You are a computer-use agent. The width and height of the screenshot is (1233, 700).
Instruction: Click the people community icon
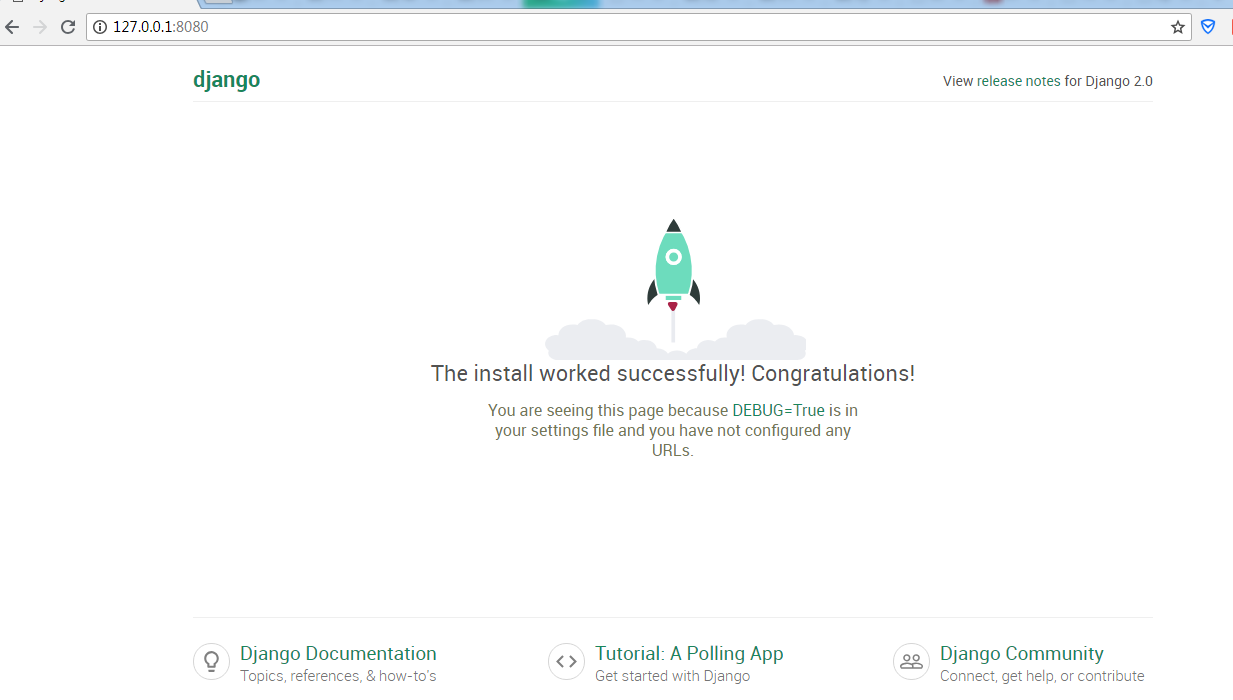pyautogui.click(x=911, y=661)
